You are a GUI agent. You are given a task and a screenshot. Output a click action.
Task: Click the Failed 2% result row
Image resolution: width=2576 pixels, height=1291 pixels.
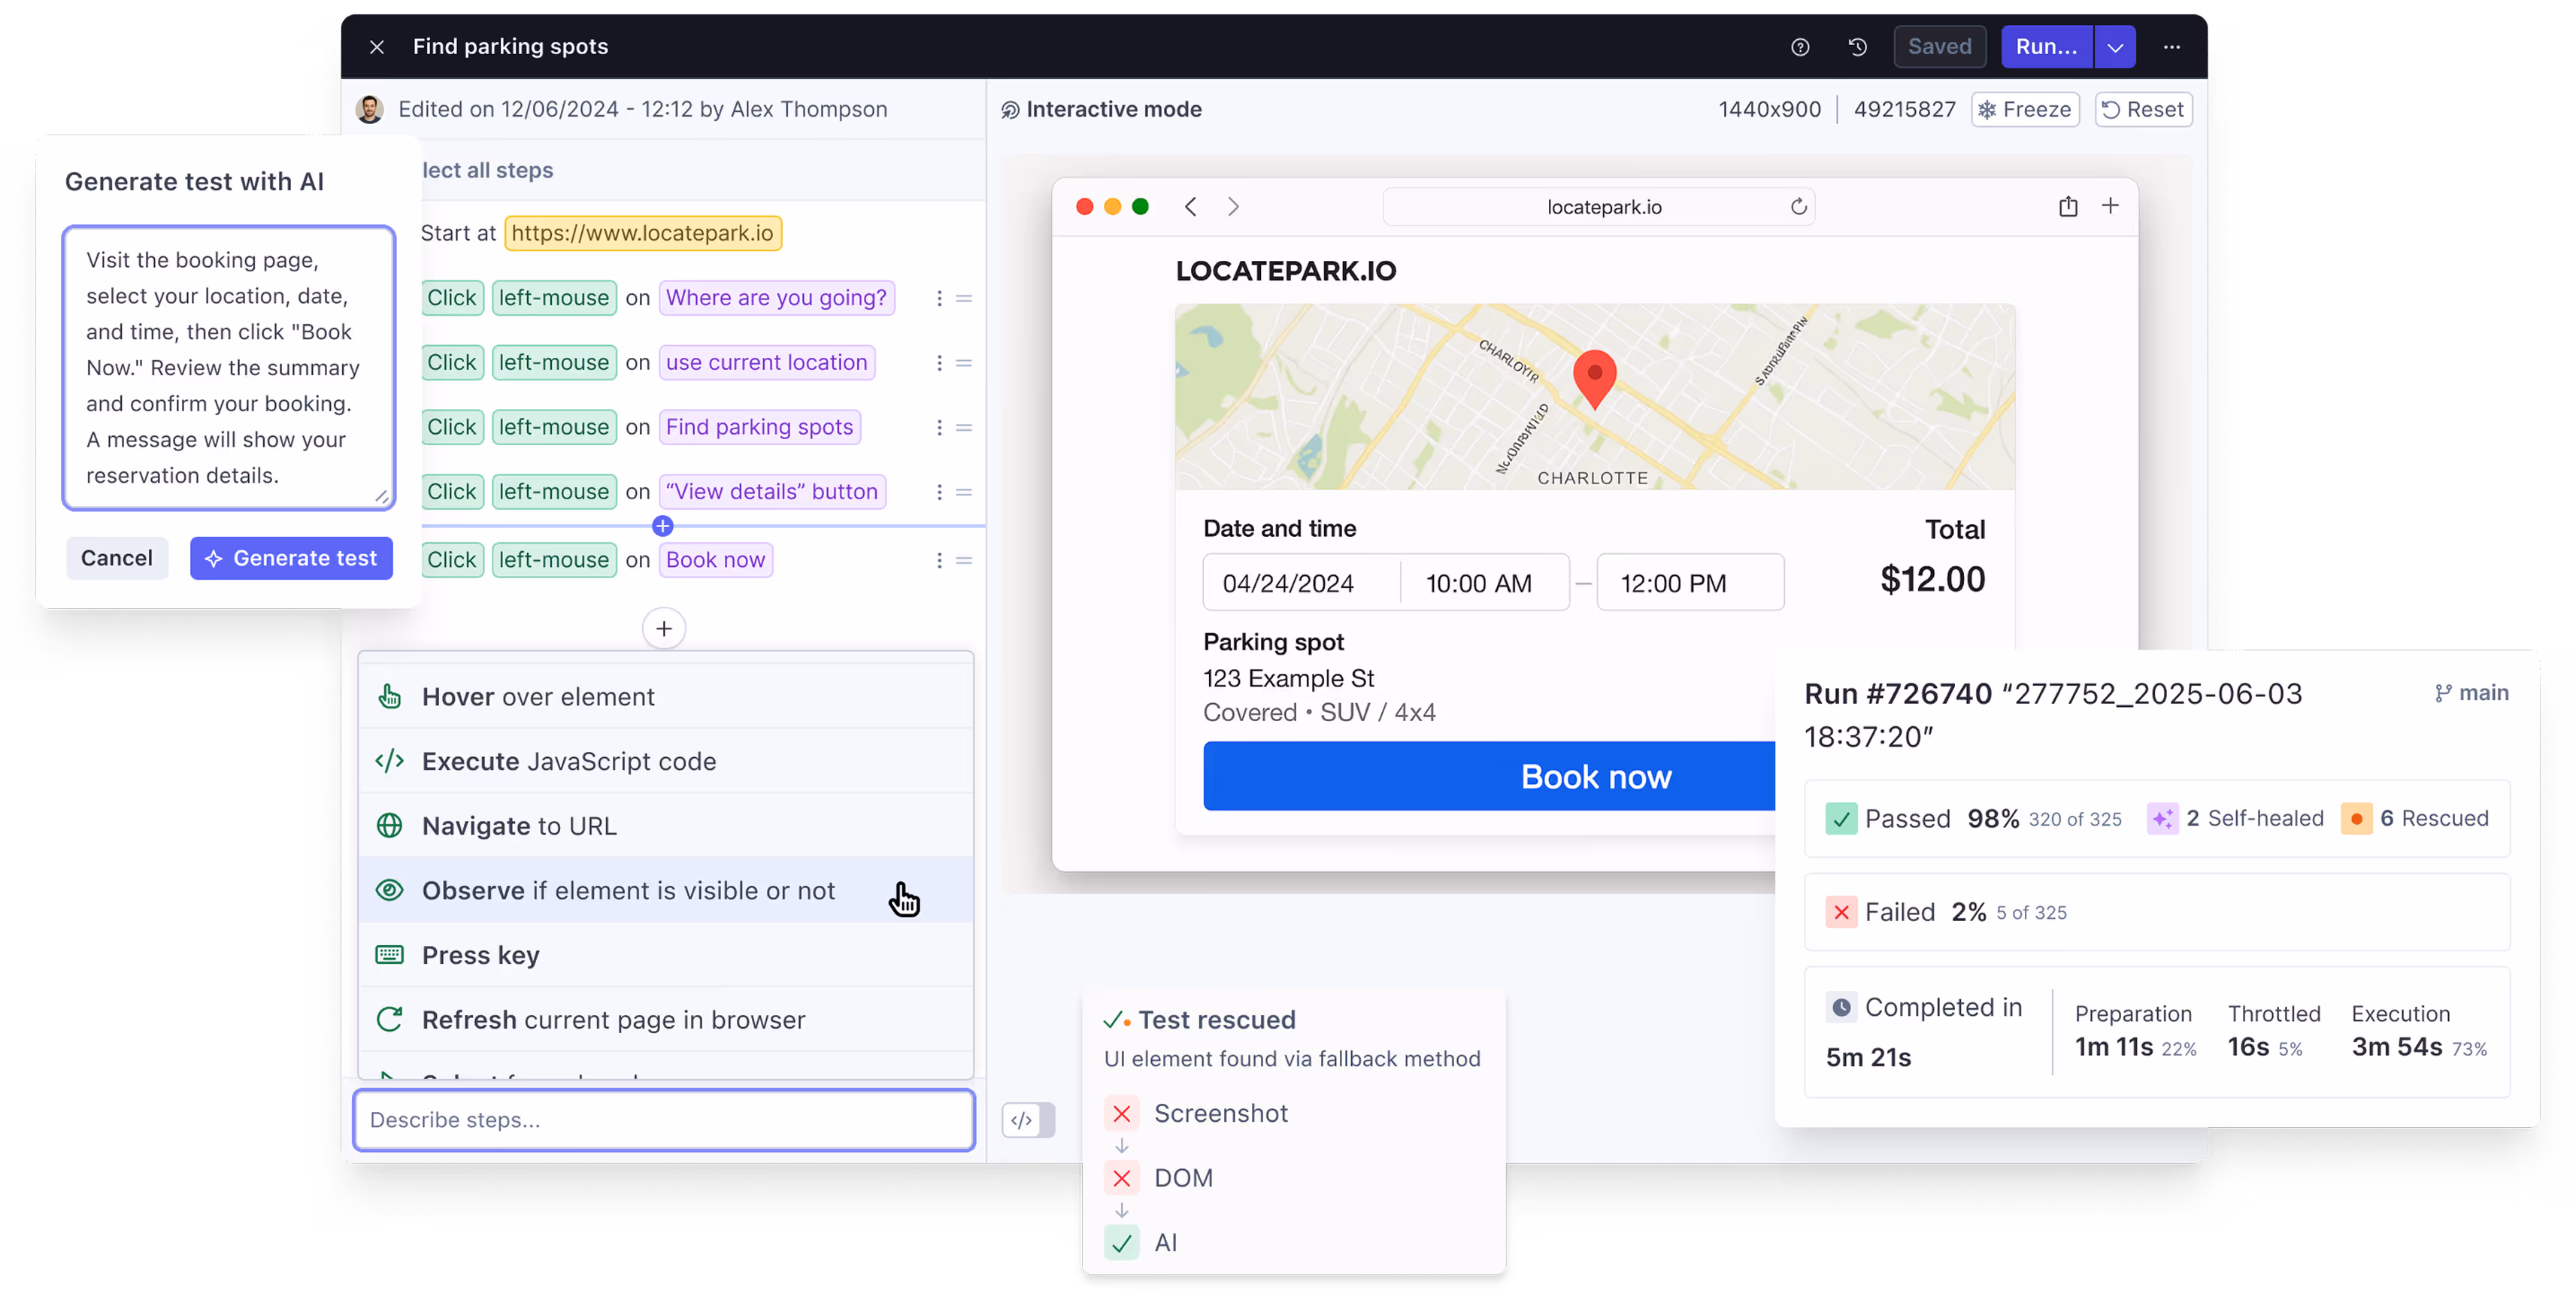(2157, 912)
